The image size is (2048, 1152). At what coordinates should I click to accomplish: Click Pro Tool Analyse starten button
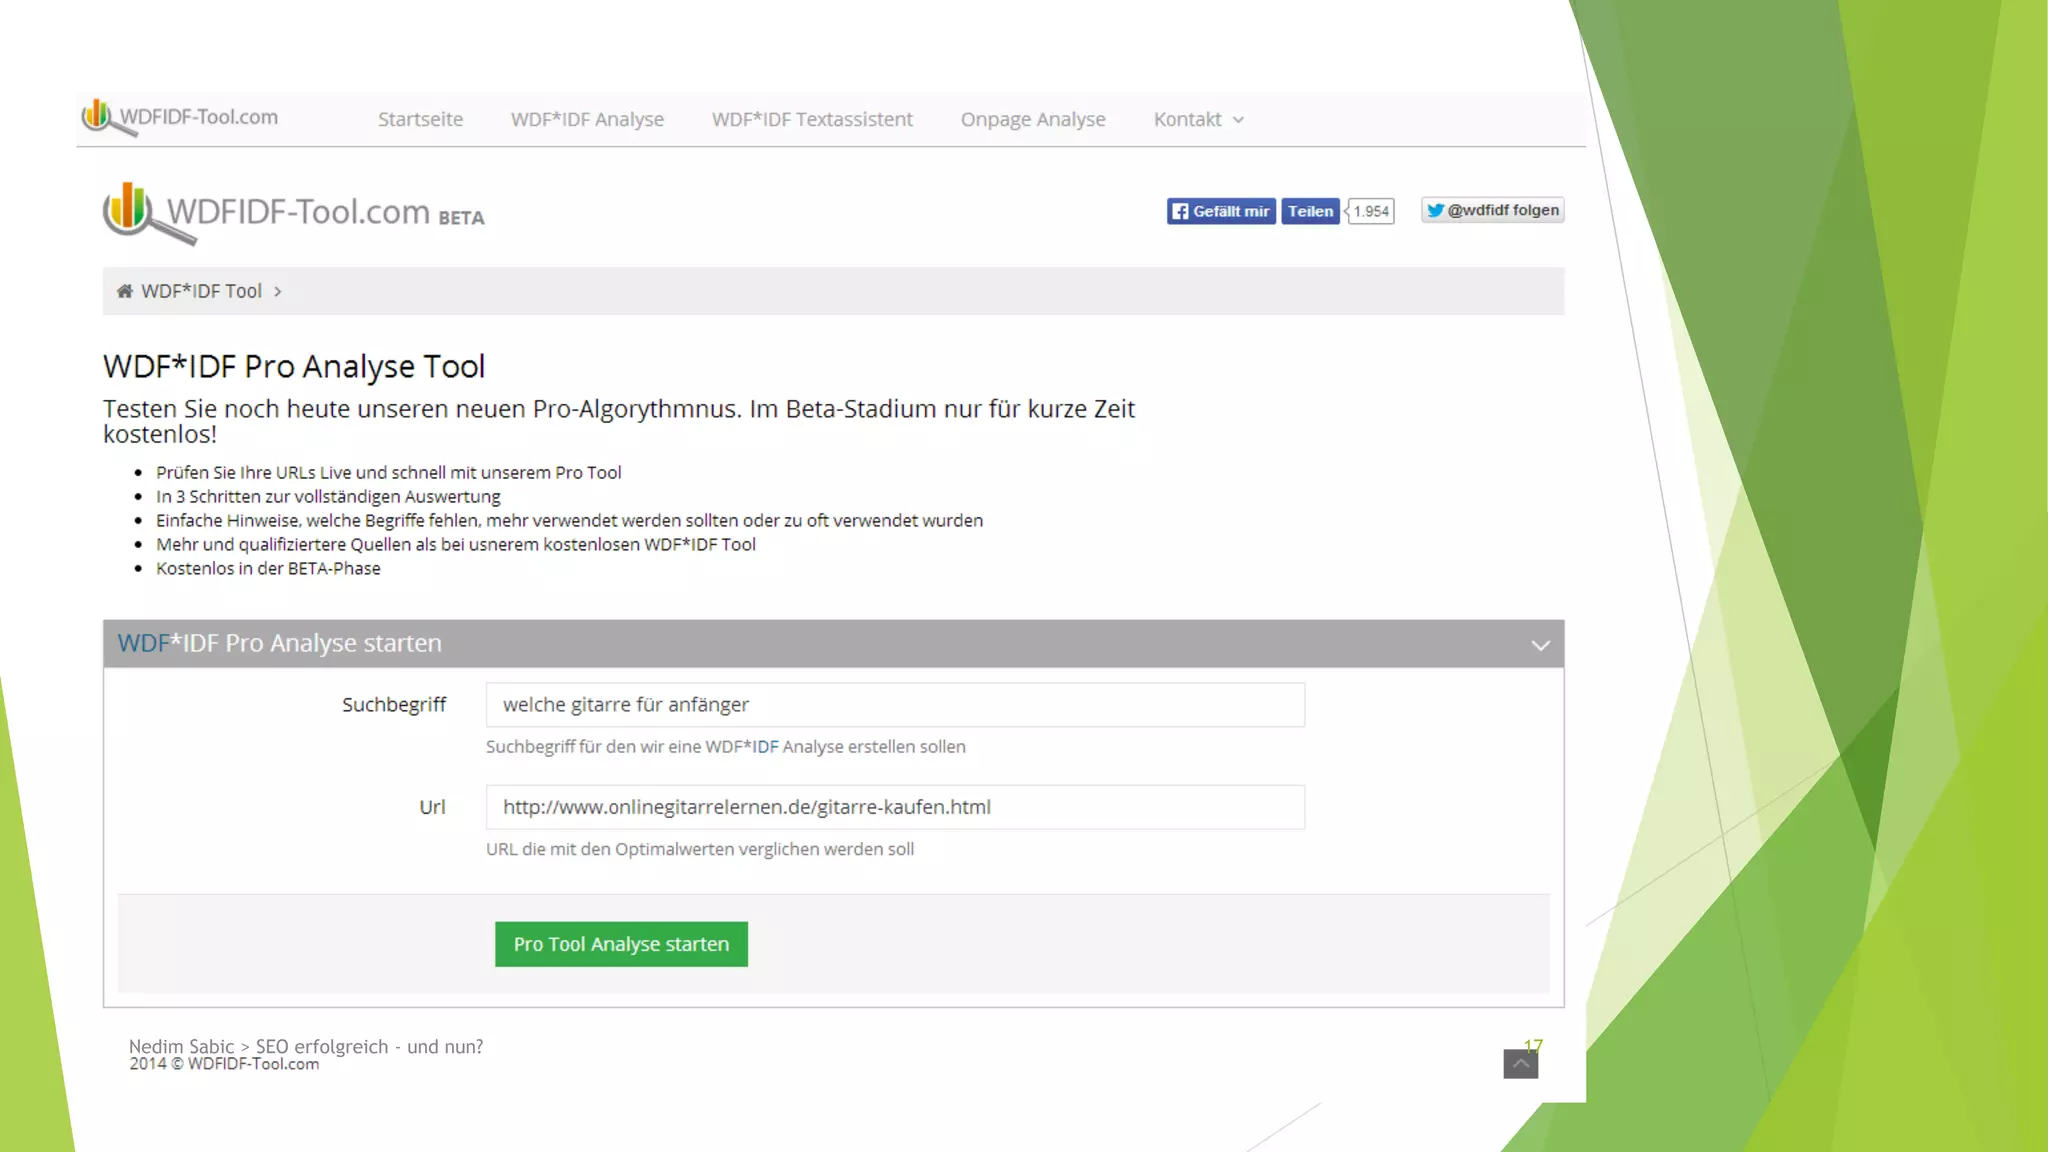(x=621, y=944)
